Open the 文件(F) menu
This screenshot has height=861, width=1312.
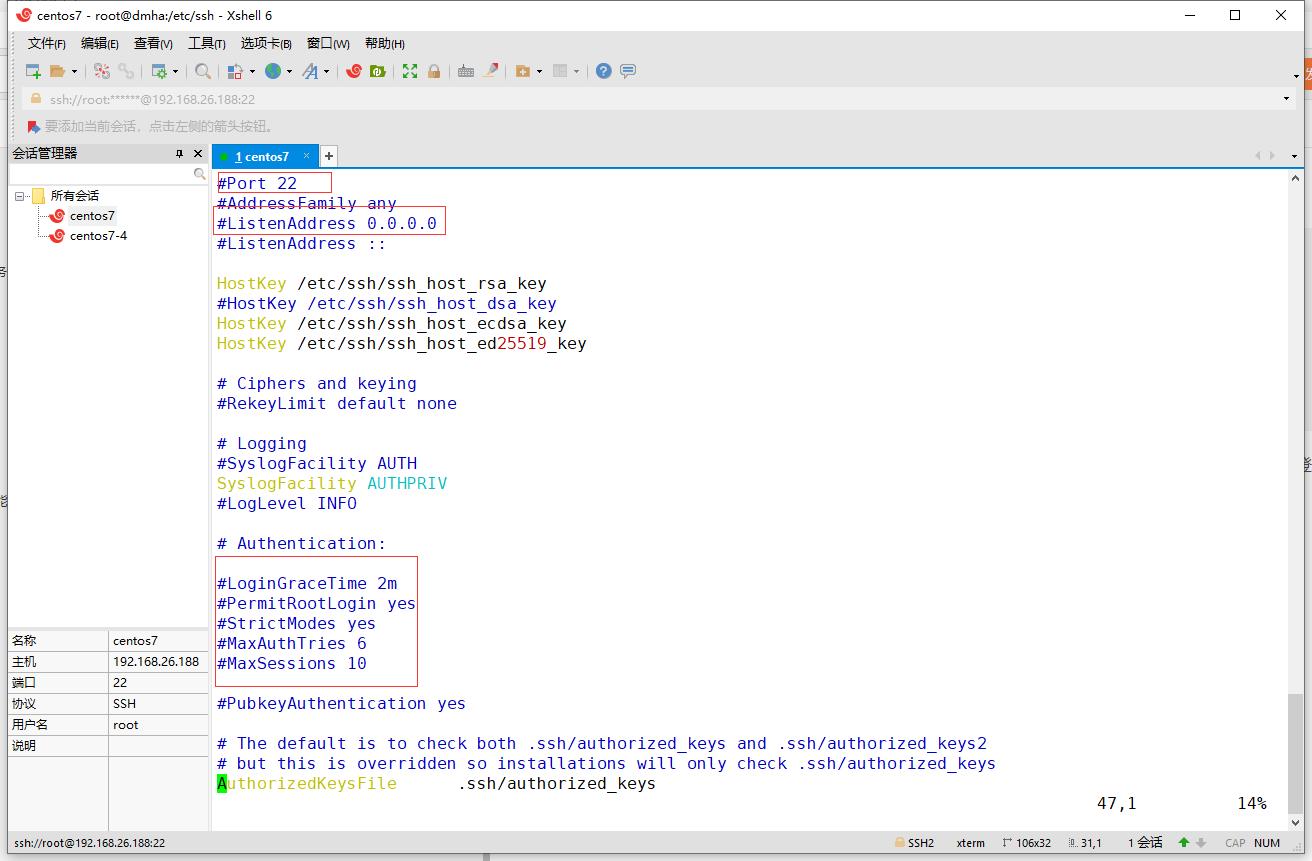(x=47, y=43)
